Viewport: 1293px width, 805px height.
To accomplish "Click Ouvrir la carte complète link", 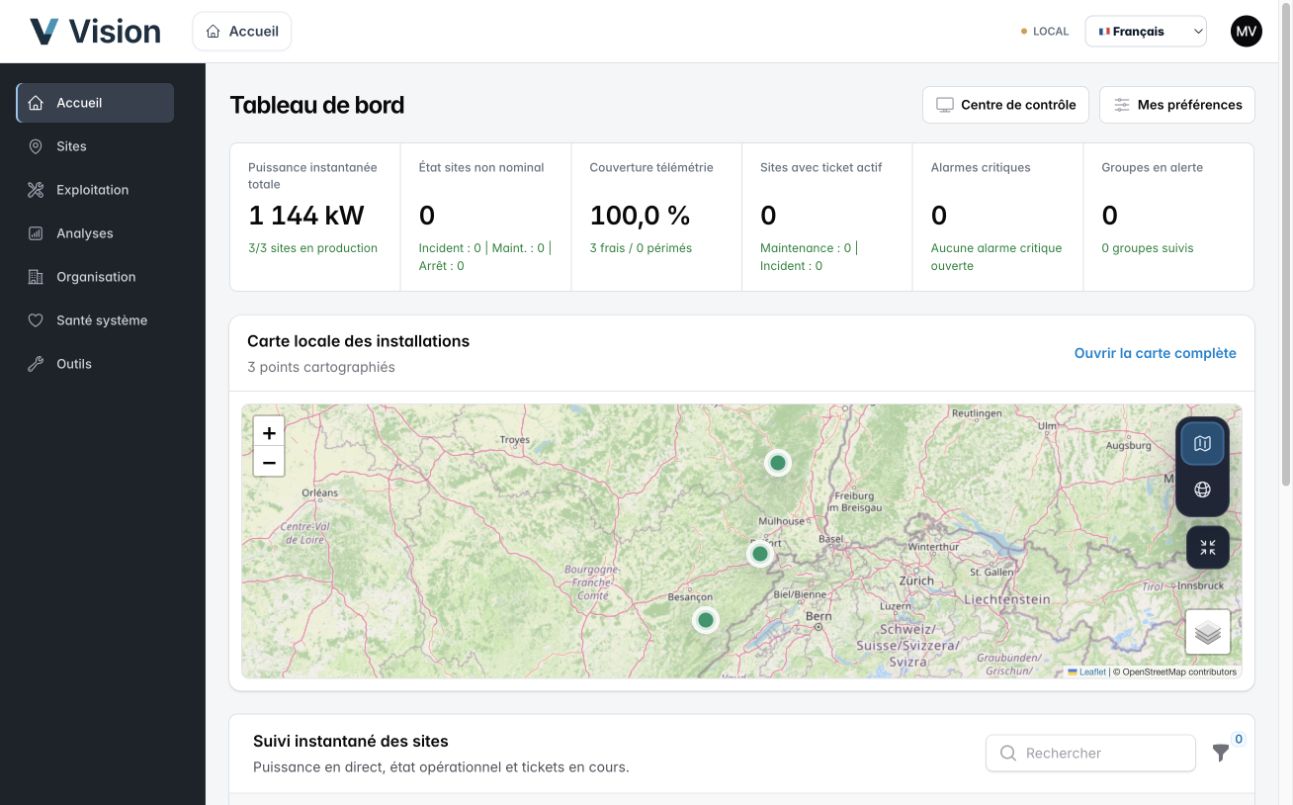I will tap(1155, 353).
